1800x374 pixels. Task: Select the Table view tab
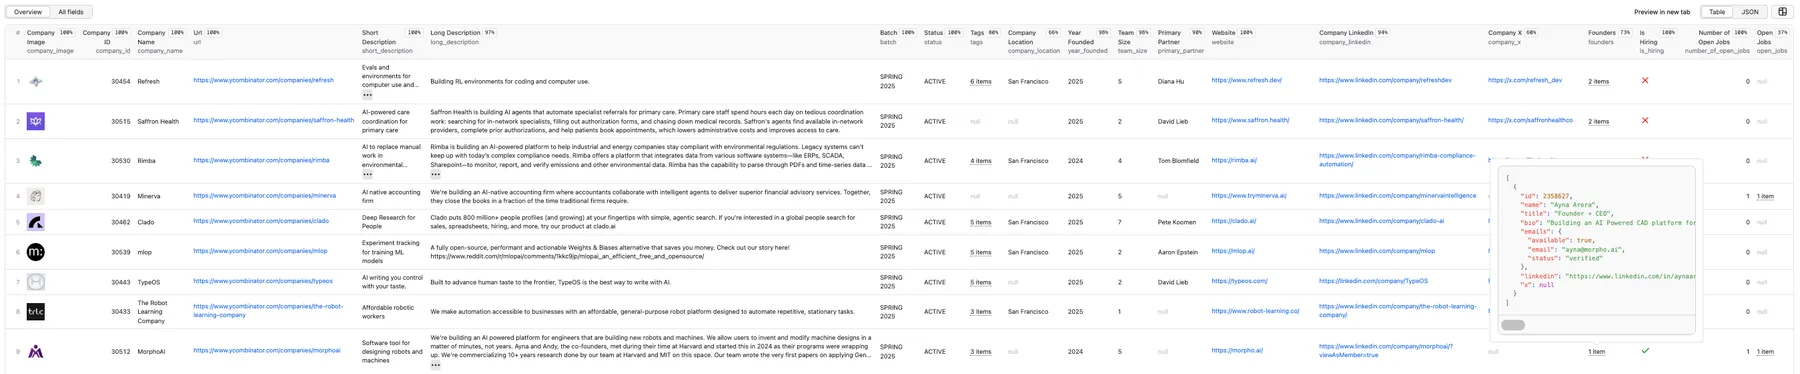[1717, 12]
